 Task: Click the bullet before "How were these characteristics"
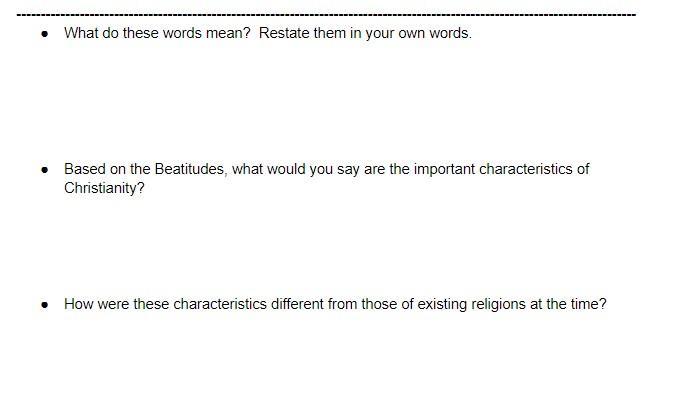(45, 305)
